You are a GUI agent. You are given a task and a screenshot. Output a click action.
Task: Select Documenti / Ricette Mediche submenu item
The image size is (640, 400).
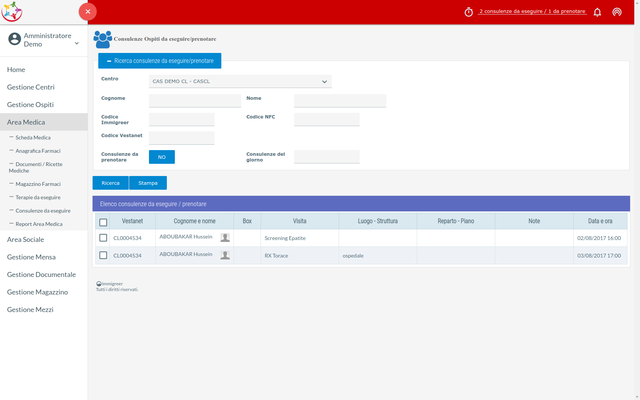pos(36,167)
